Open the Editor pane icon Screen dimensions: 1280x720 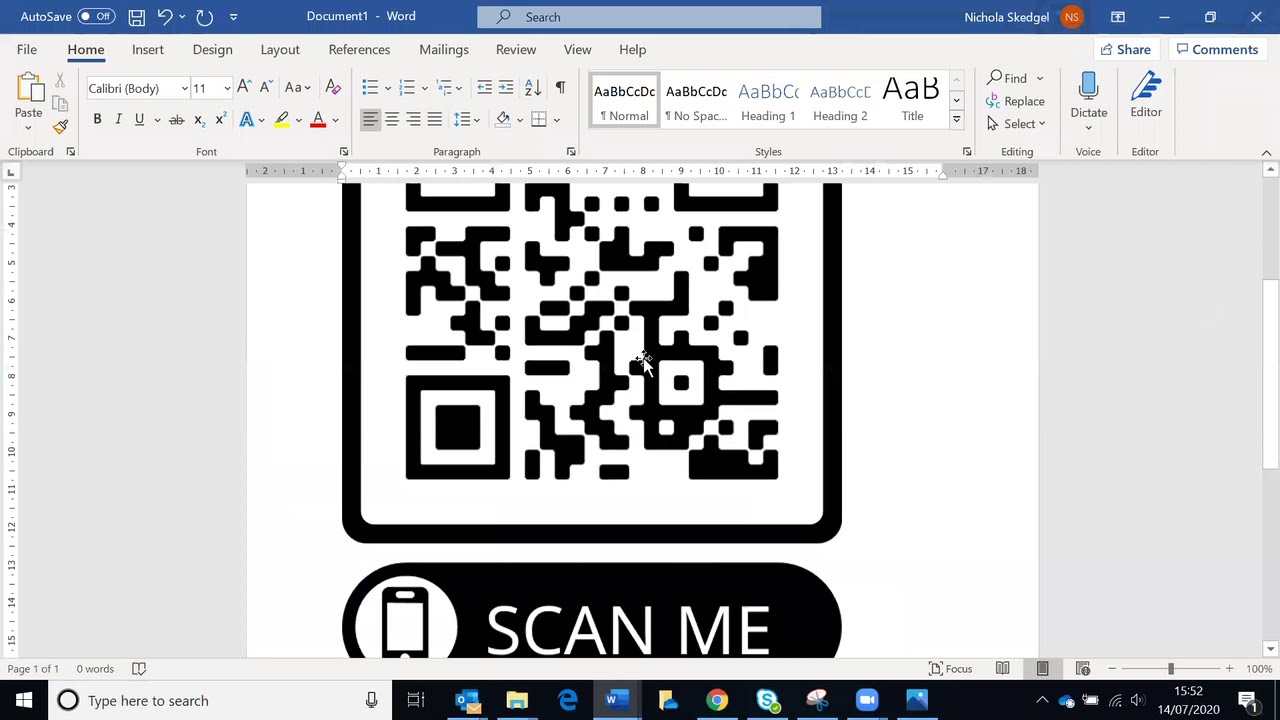coord(1146,88)
